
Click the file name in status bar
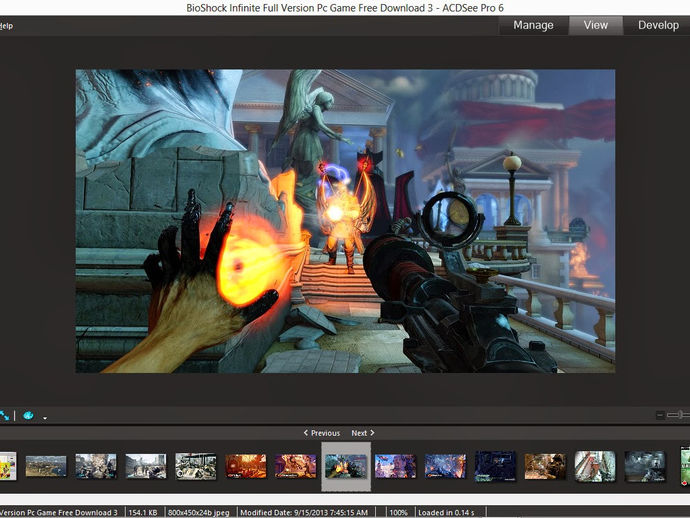(x=59, y=512)
